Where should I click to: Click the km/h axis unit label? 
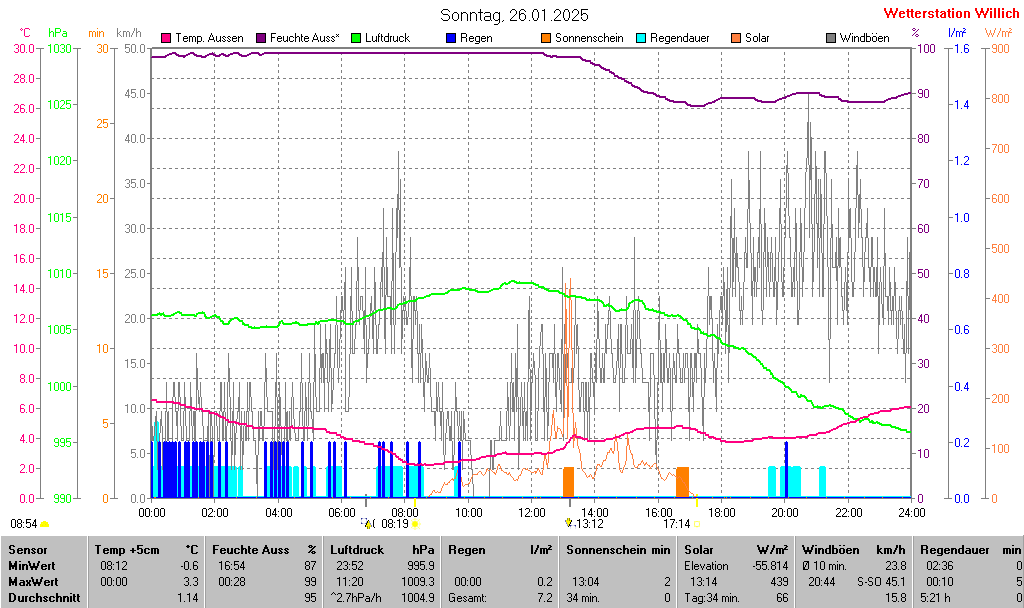pos(129,33)
